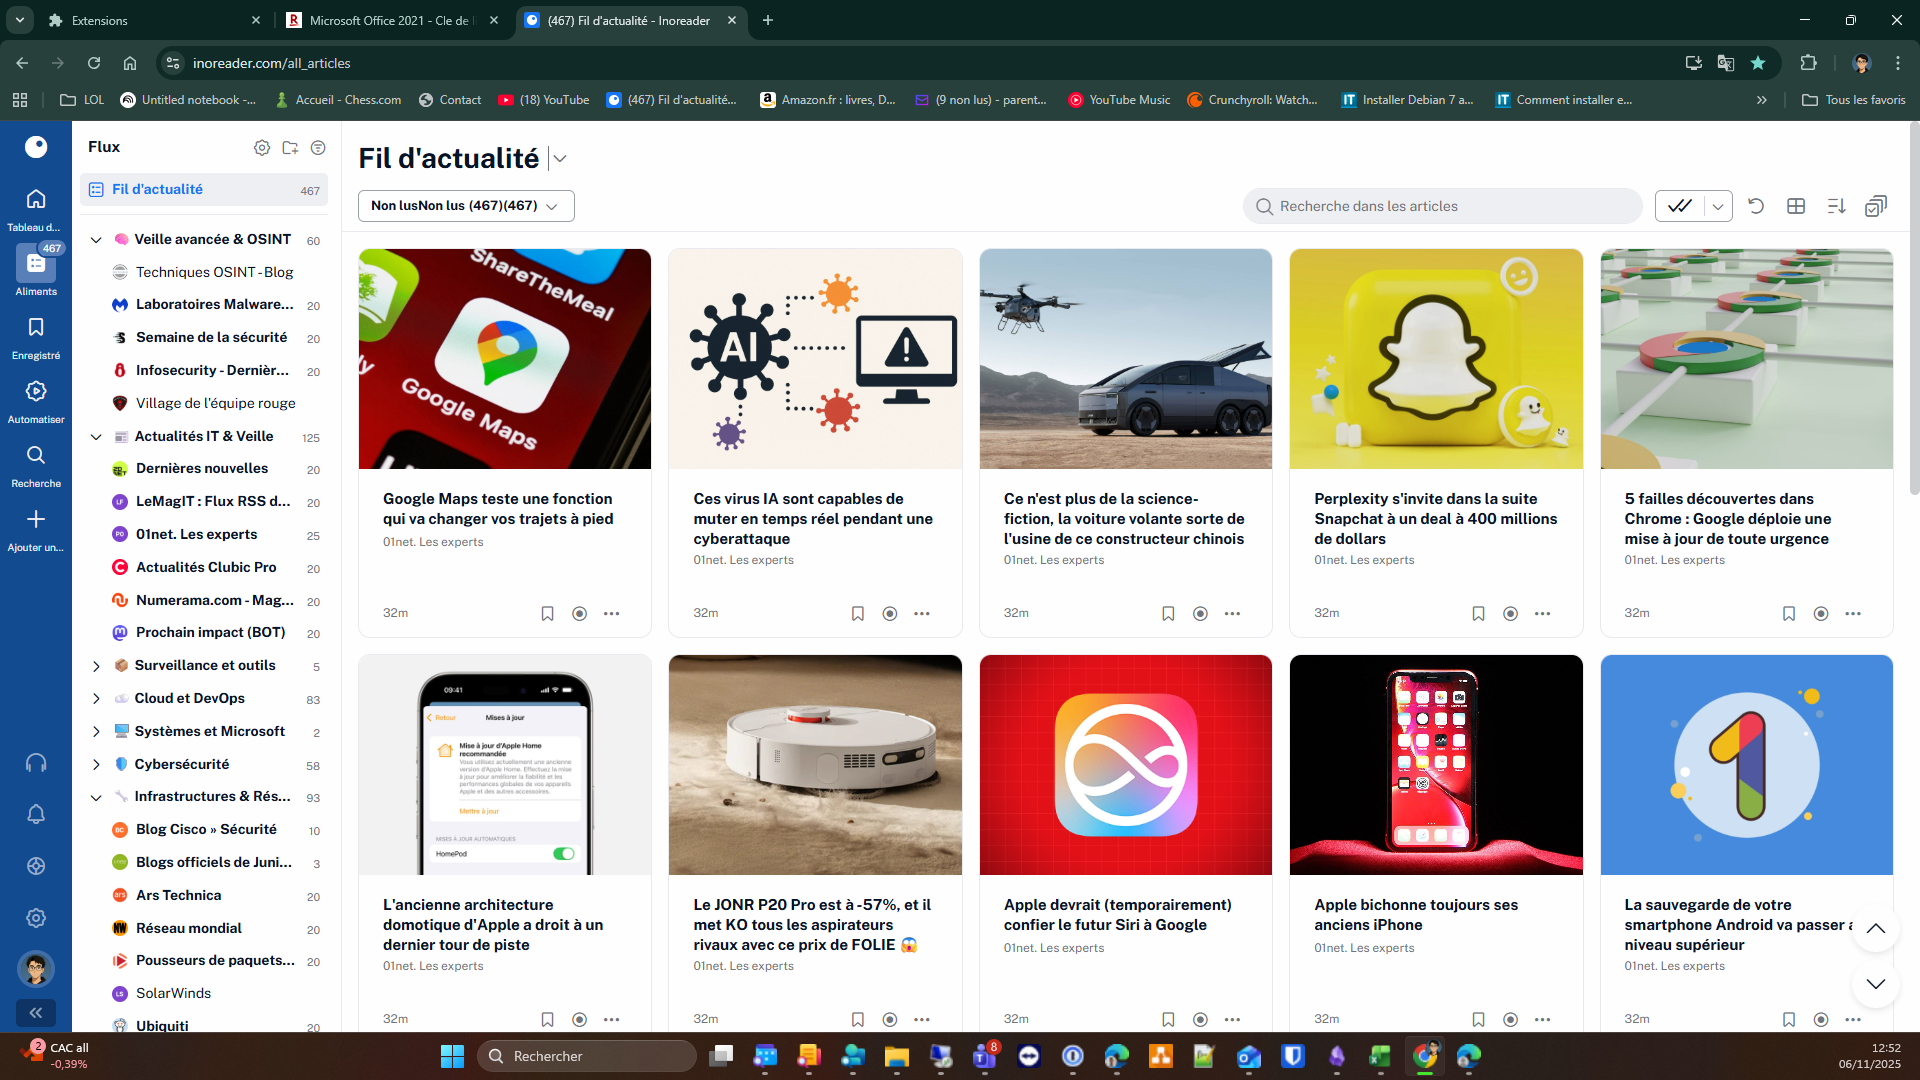Bookmark the JONR P20 Pro article
This screenshot has height=1080, width=1920.
click(x=857, y=1019)
